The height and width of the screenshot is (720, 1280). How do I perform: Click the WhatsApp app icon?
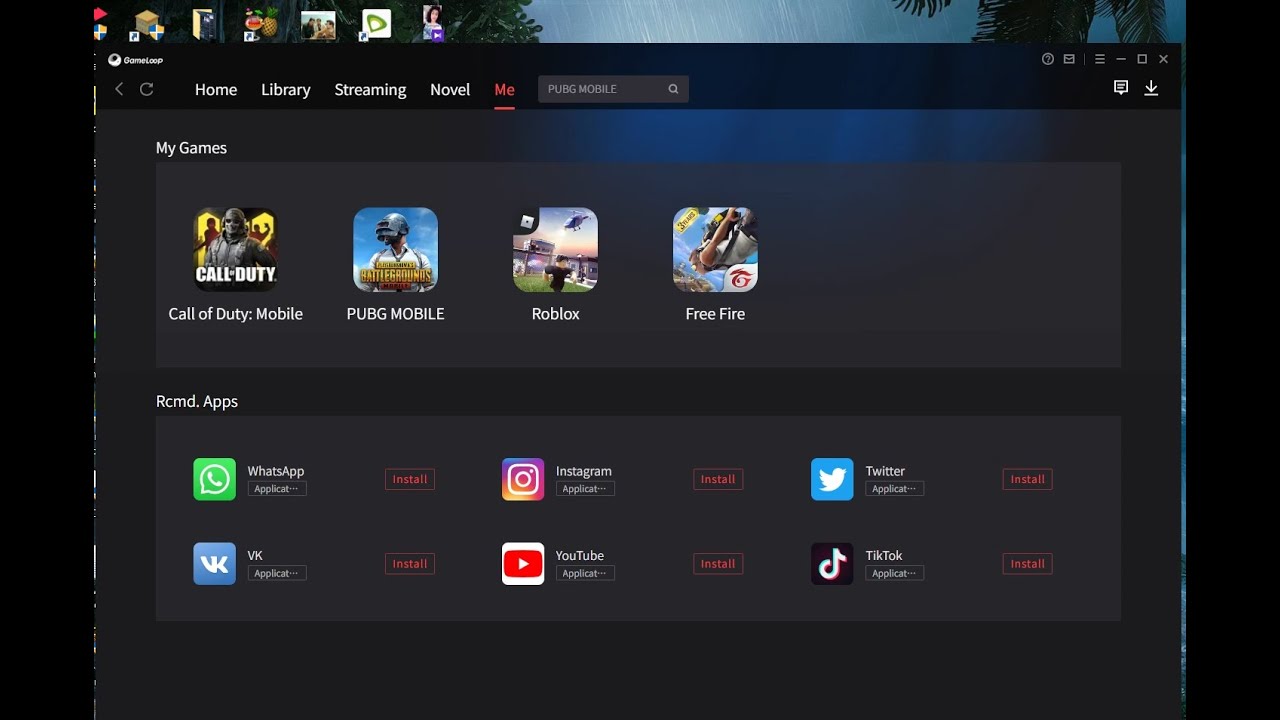point(214,479)
